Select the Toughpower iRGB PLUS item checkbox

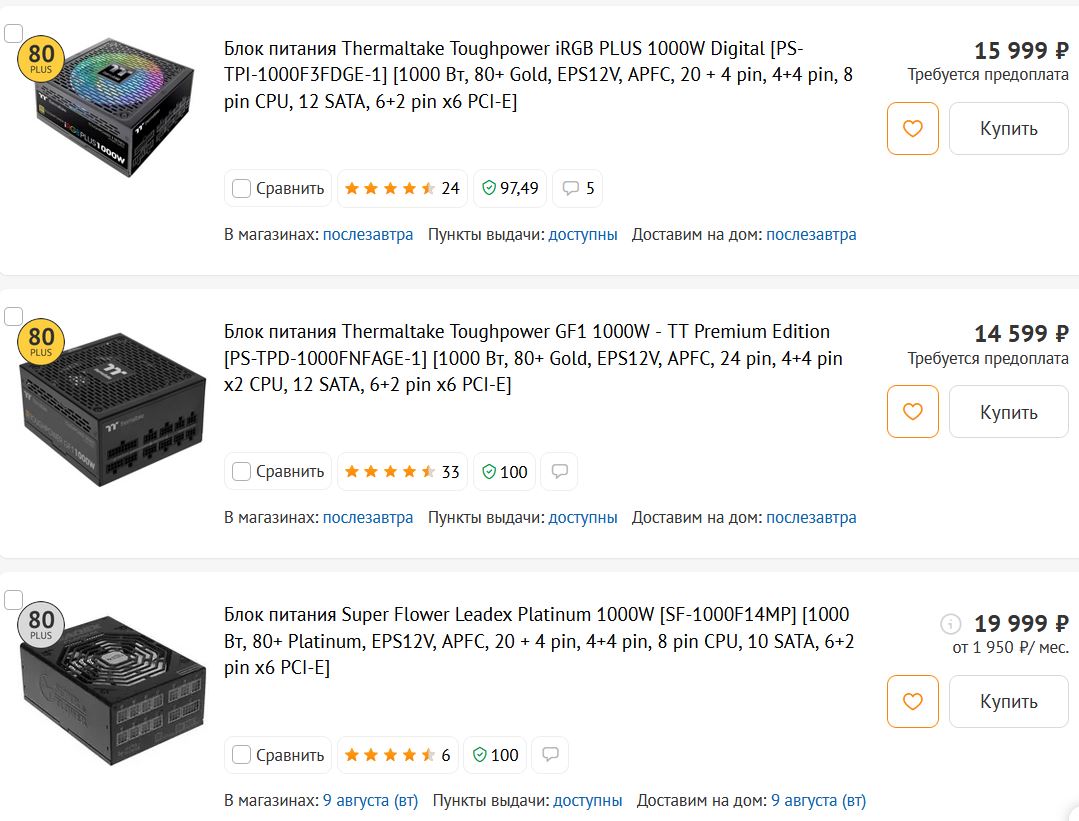(13, 34)
